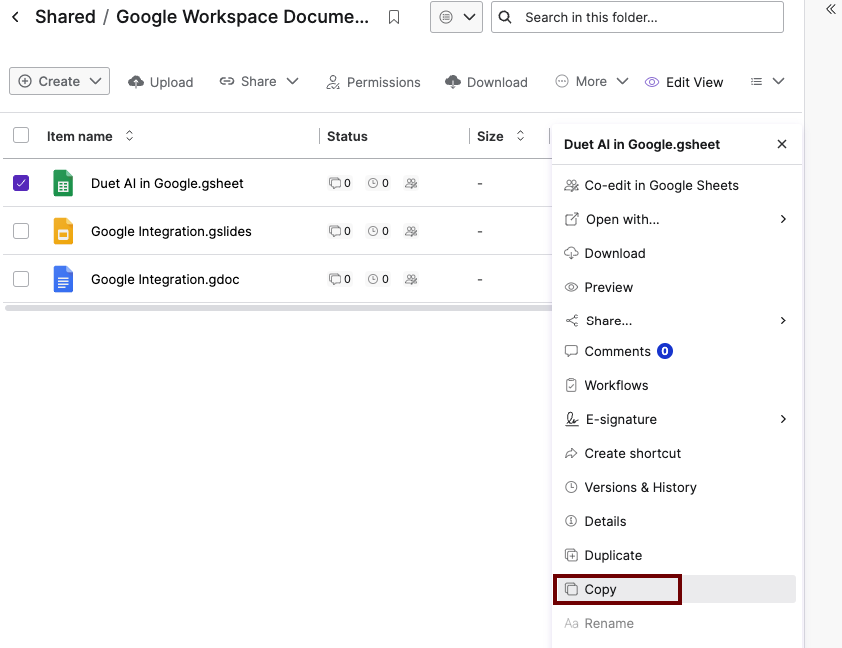Sort by Item name column arrows
Image resolution: width=842 pixels, height=648 pixels.
[x=129, y=135]
